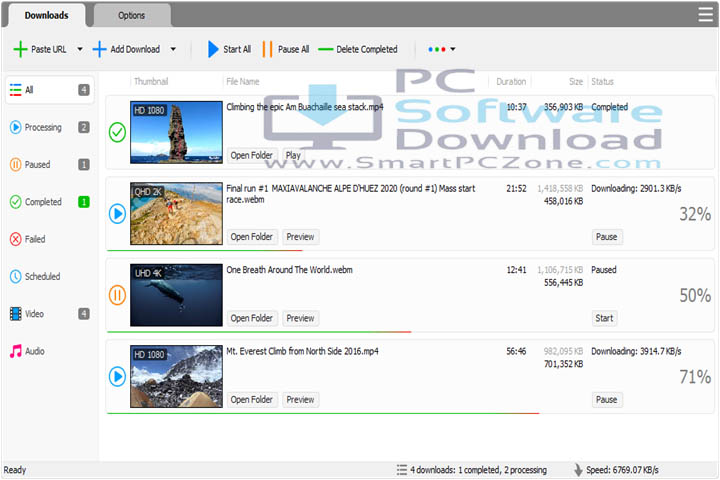Click the All category count badge 4
The image size is (720, 480).
(84, 90)
